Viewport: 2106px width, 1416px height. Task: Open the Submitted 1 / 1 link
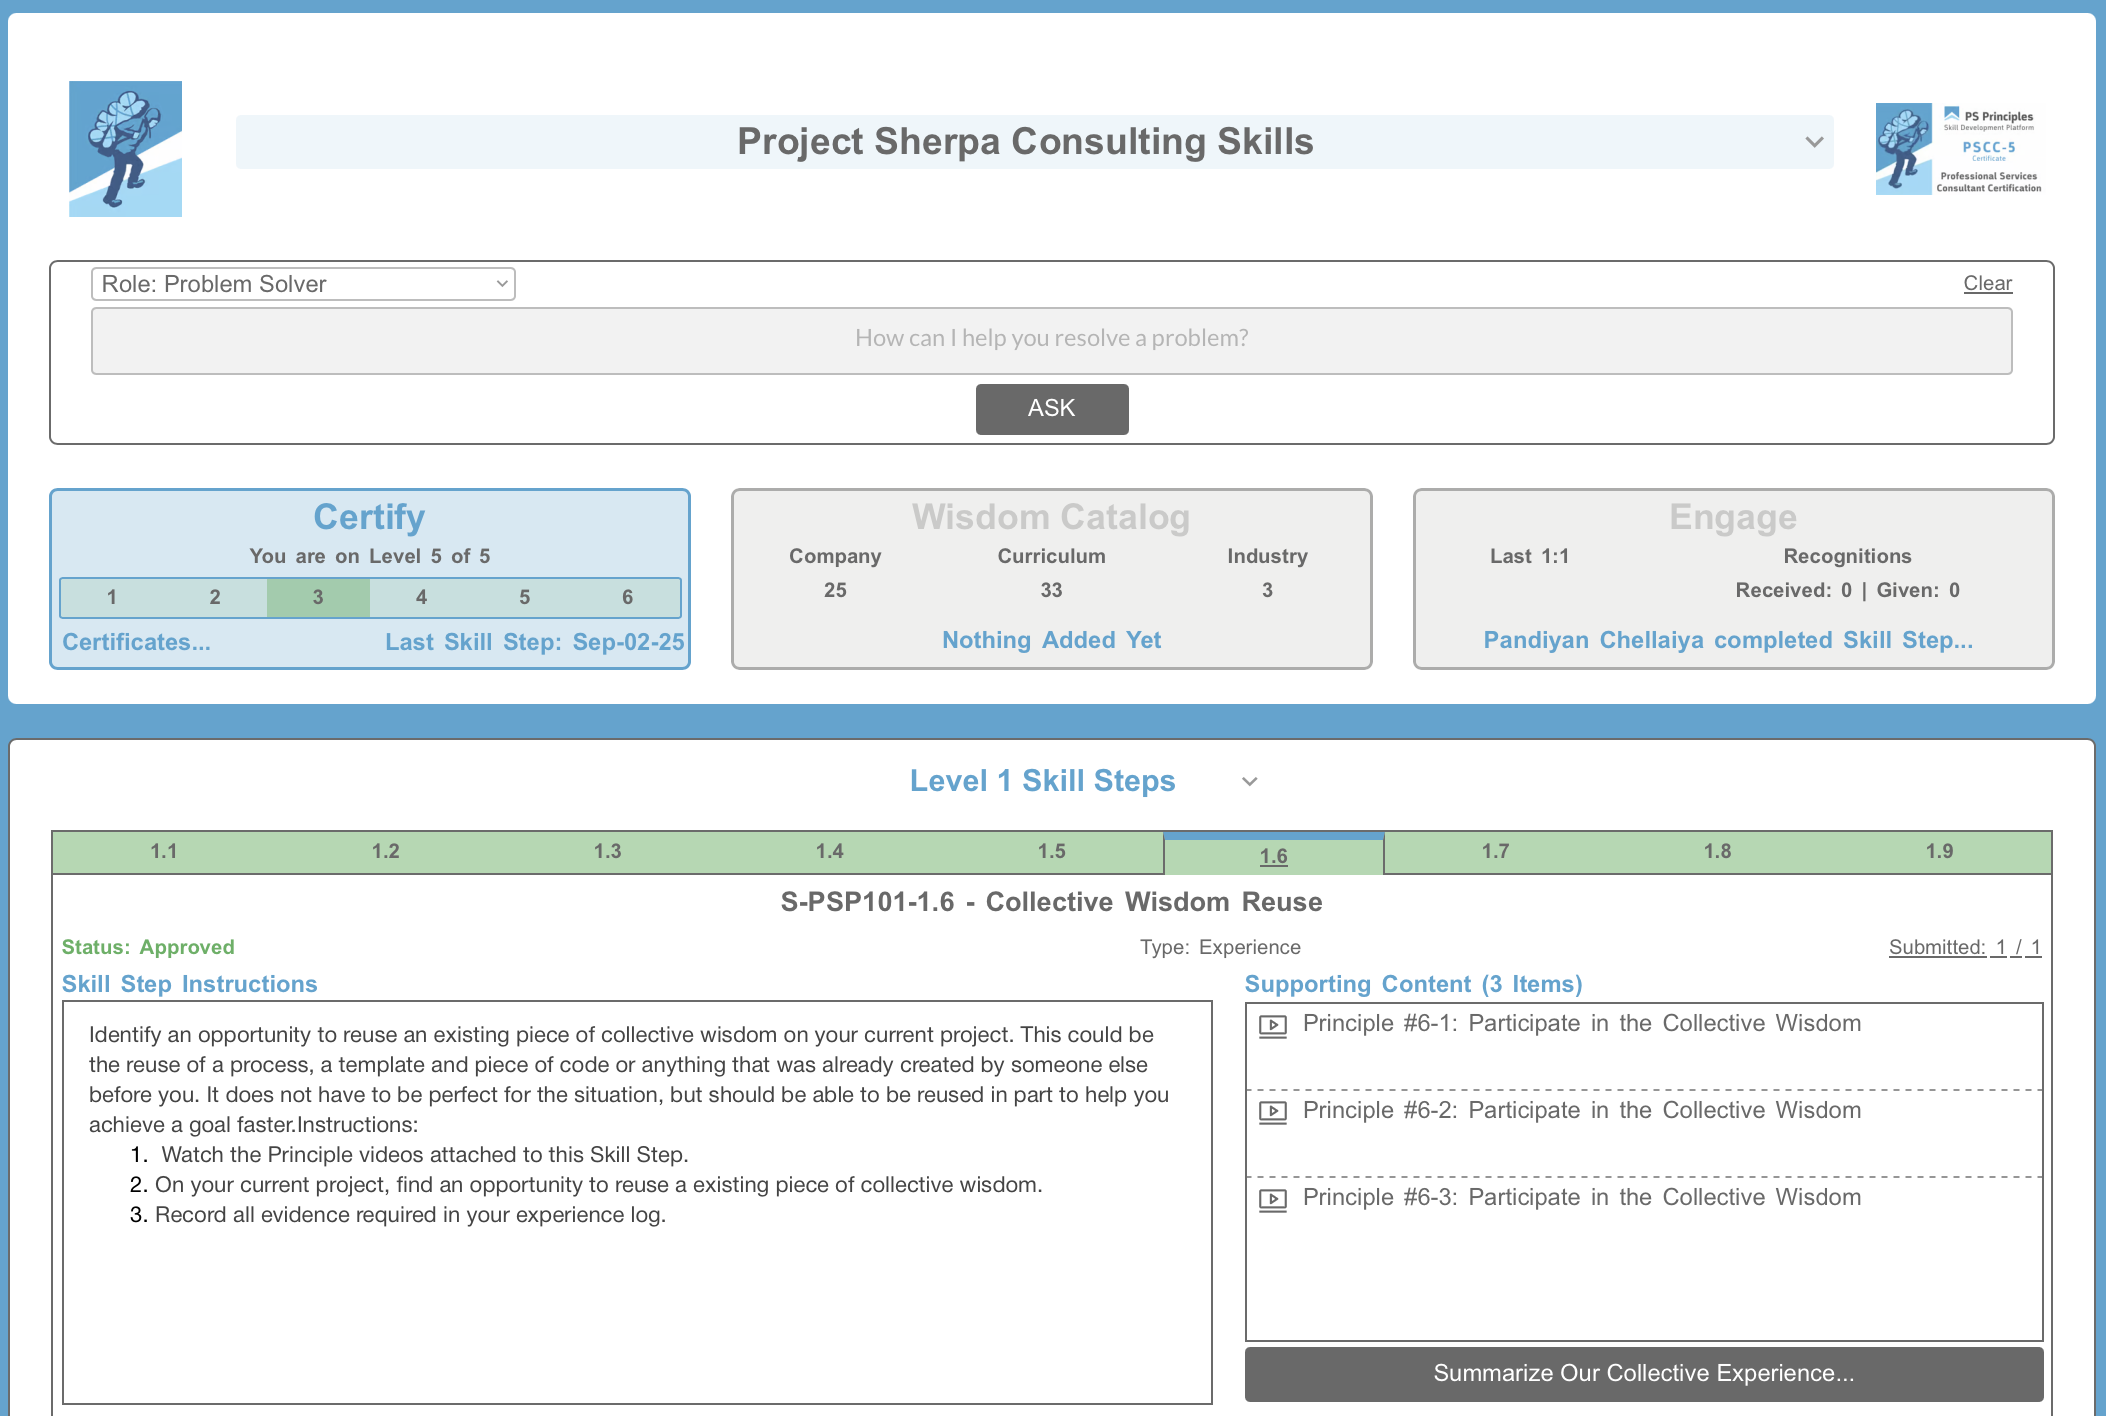tap(1964, 947)
